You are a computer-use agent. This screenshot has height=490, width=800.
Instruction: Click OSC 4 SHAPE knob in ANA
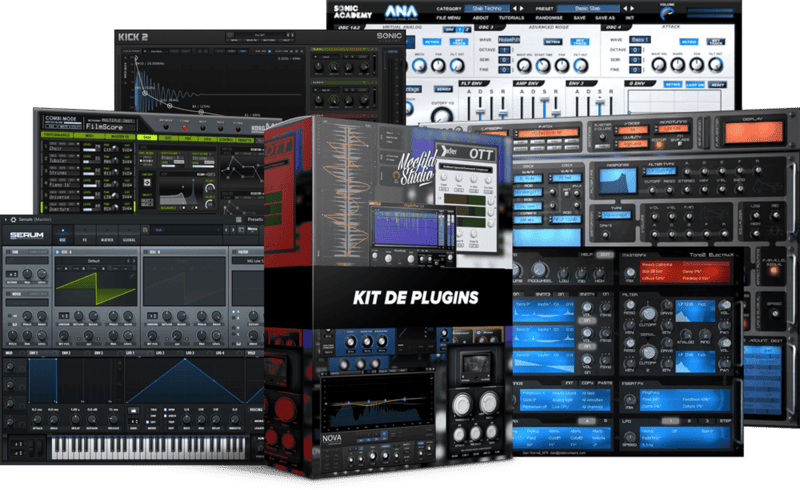coord(678,64)
